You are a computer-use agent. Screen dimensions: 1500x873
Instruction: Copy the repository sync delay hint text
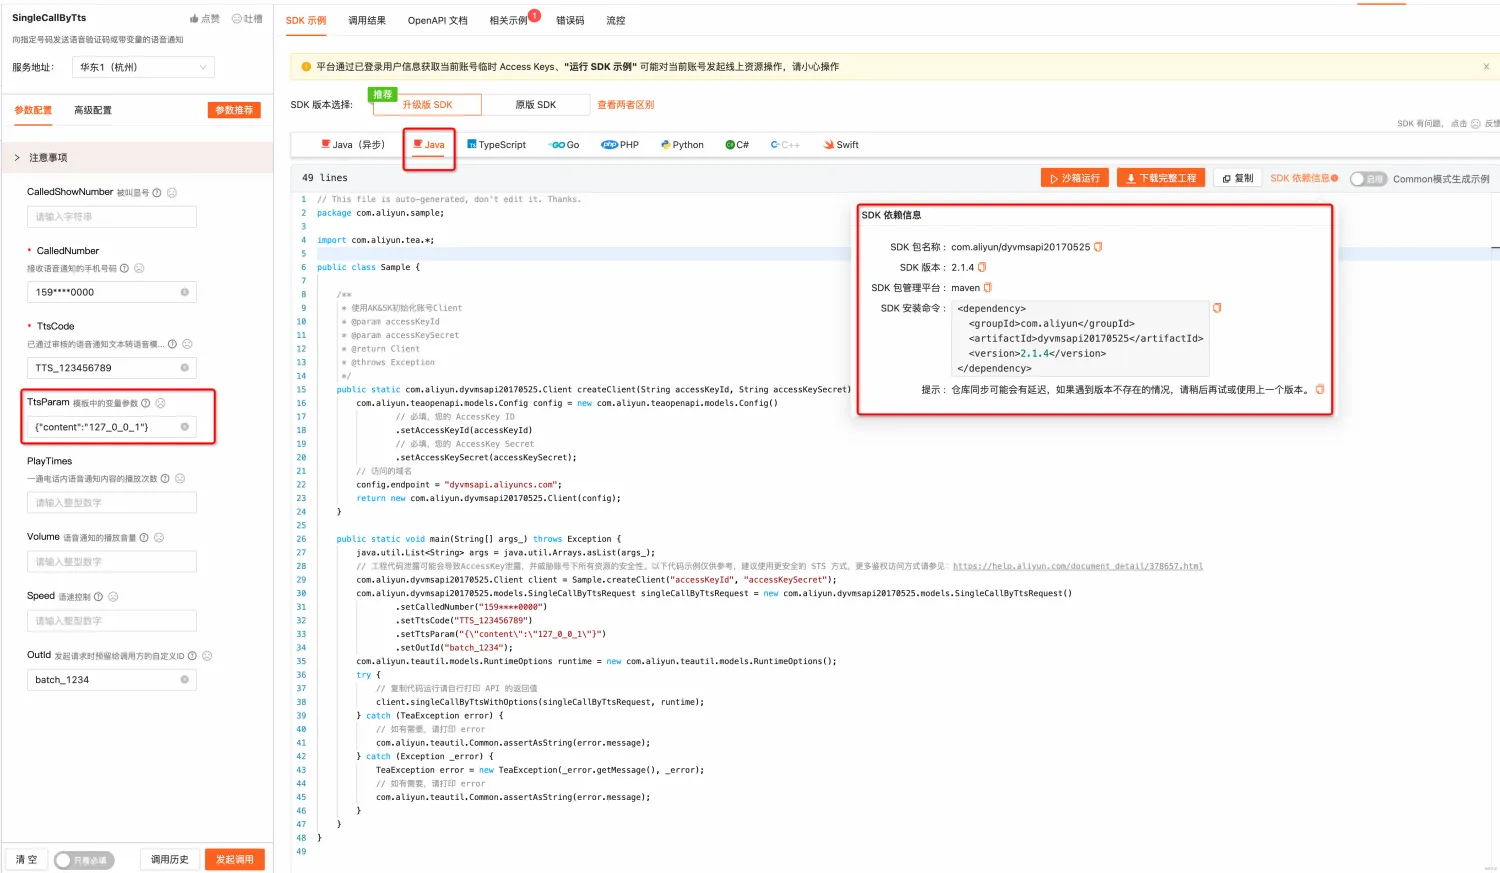1320,389
